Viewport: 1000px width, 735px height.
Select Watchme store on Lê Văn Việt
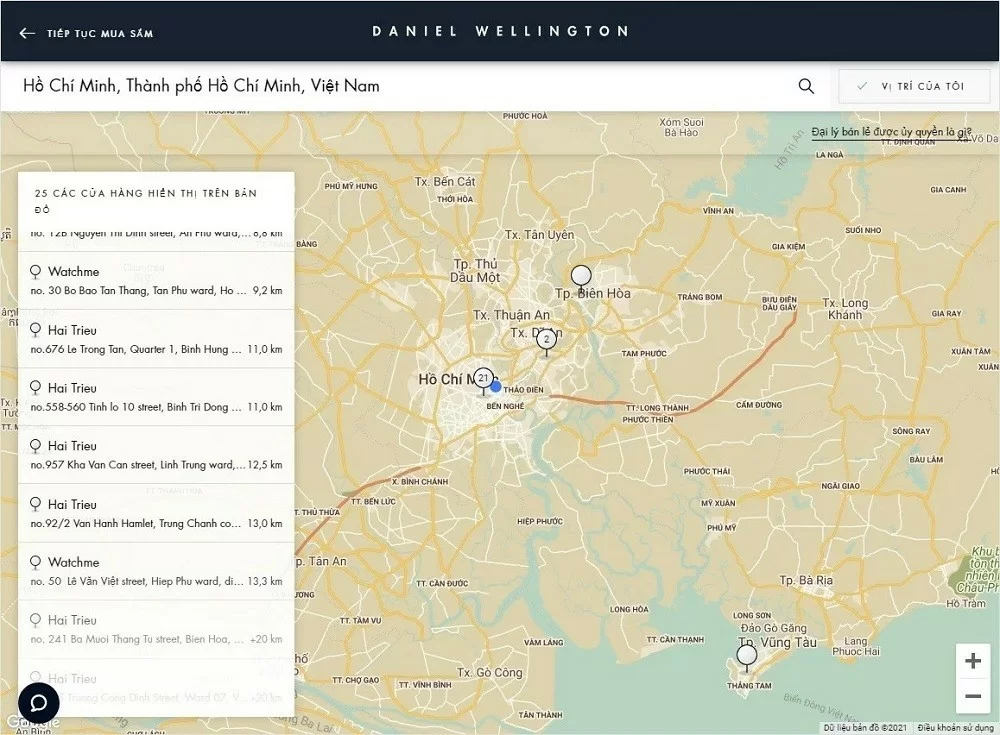[156, 571]
